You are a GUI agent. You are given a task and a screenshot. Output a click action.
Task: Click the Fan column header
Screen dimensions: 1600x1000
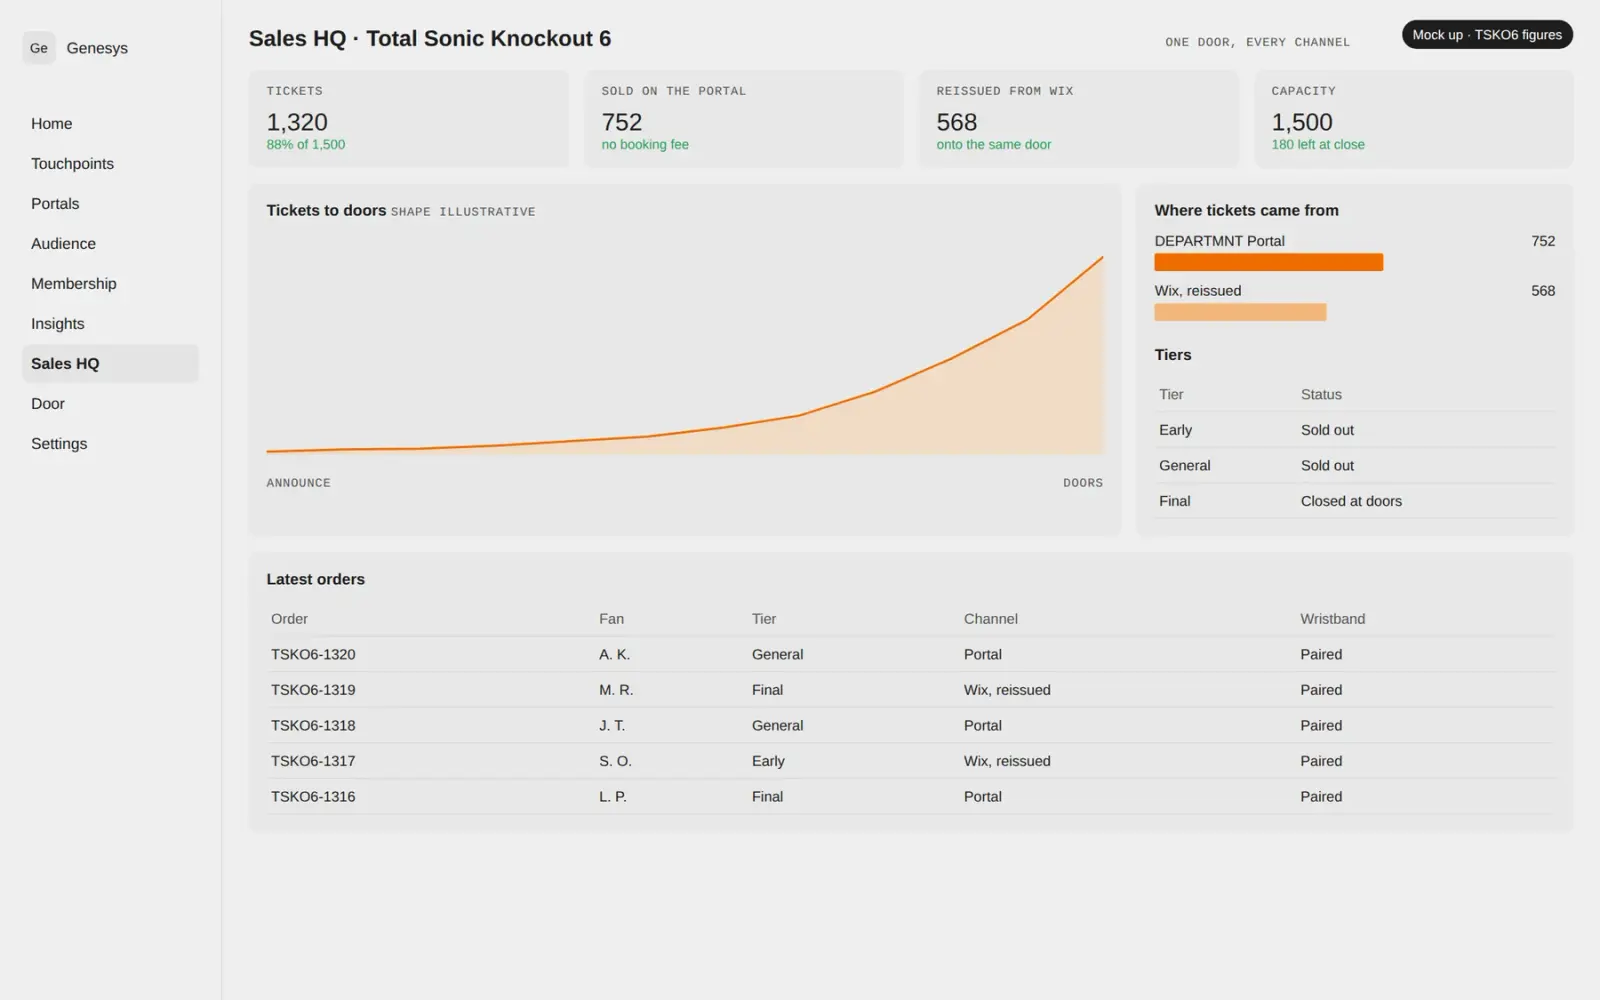pyautogui.click(x=611, y=619)
